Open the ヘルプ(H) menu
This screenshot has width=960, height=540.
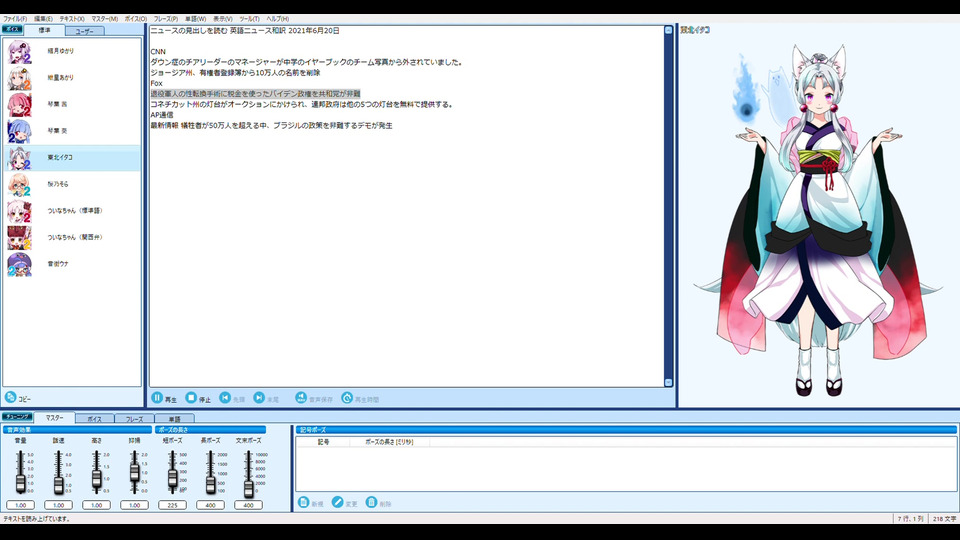tap(277, 19)
